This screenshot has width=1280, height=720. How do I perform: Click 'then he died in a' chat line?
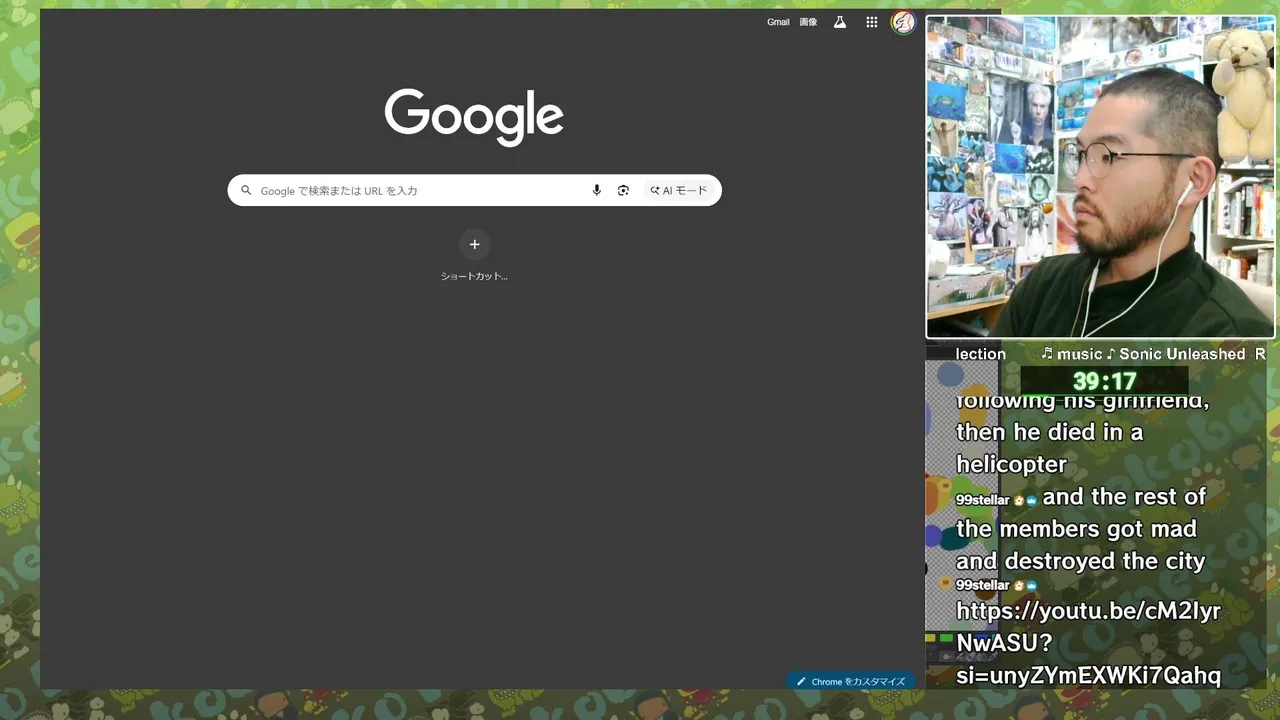click(1049, 432)
